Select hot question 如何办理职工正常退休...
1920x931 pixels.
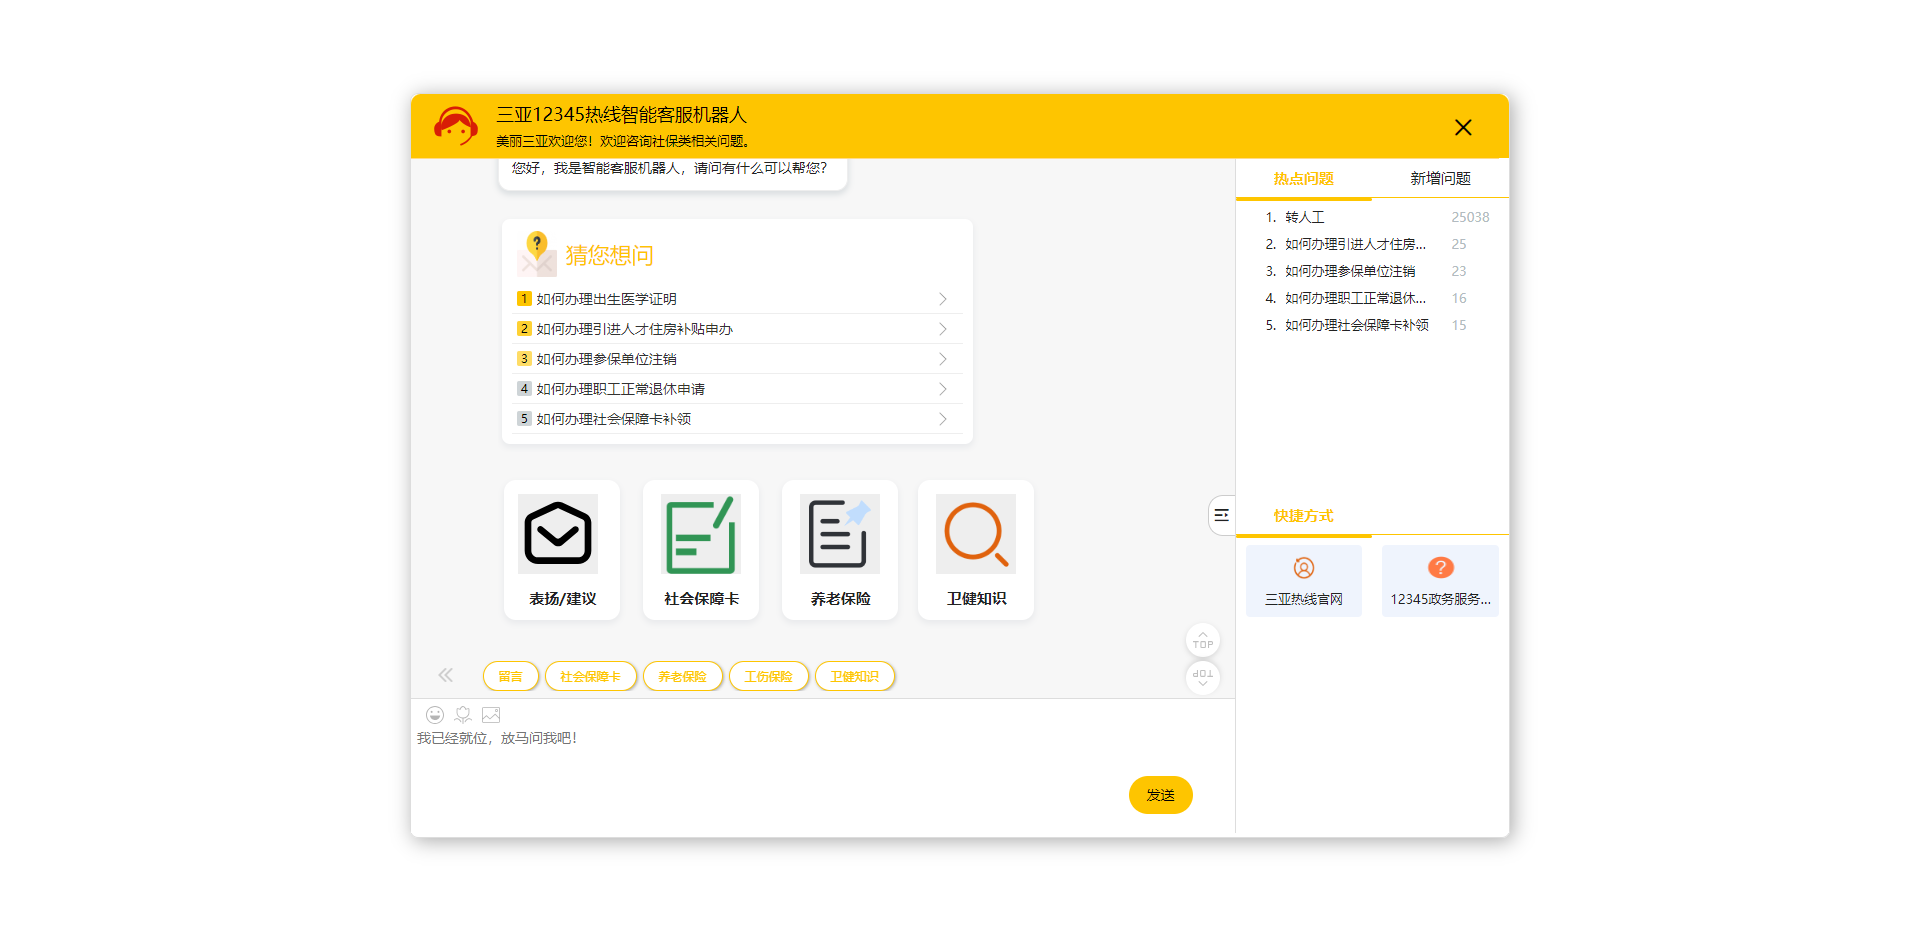[x=1355, y=298]
